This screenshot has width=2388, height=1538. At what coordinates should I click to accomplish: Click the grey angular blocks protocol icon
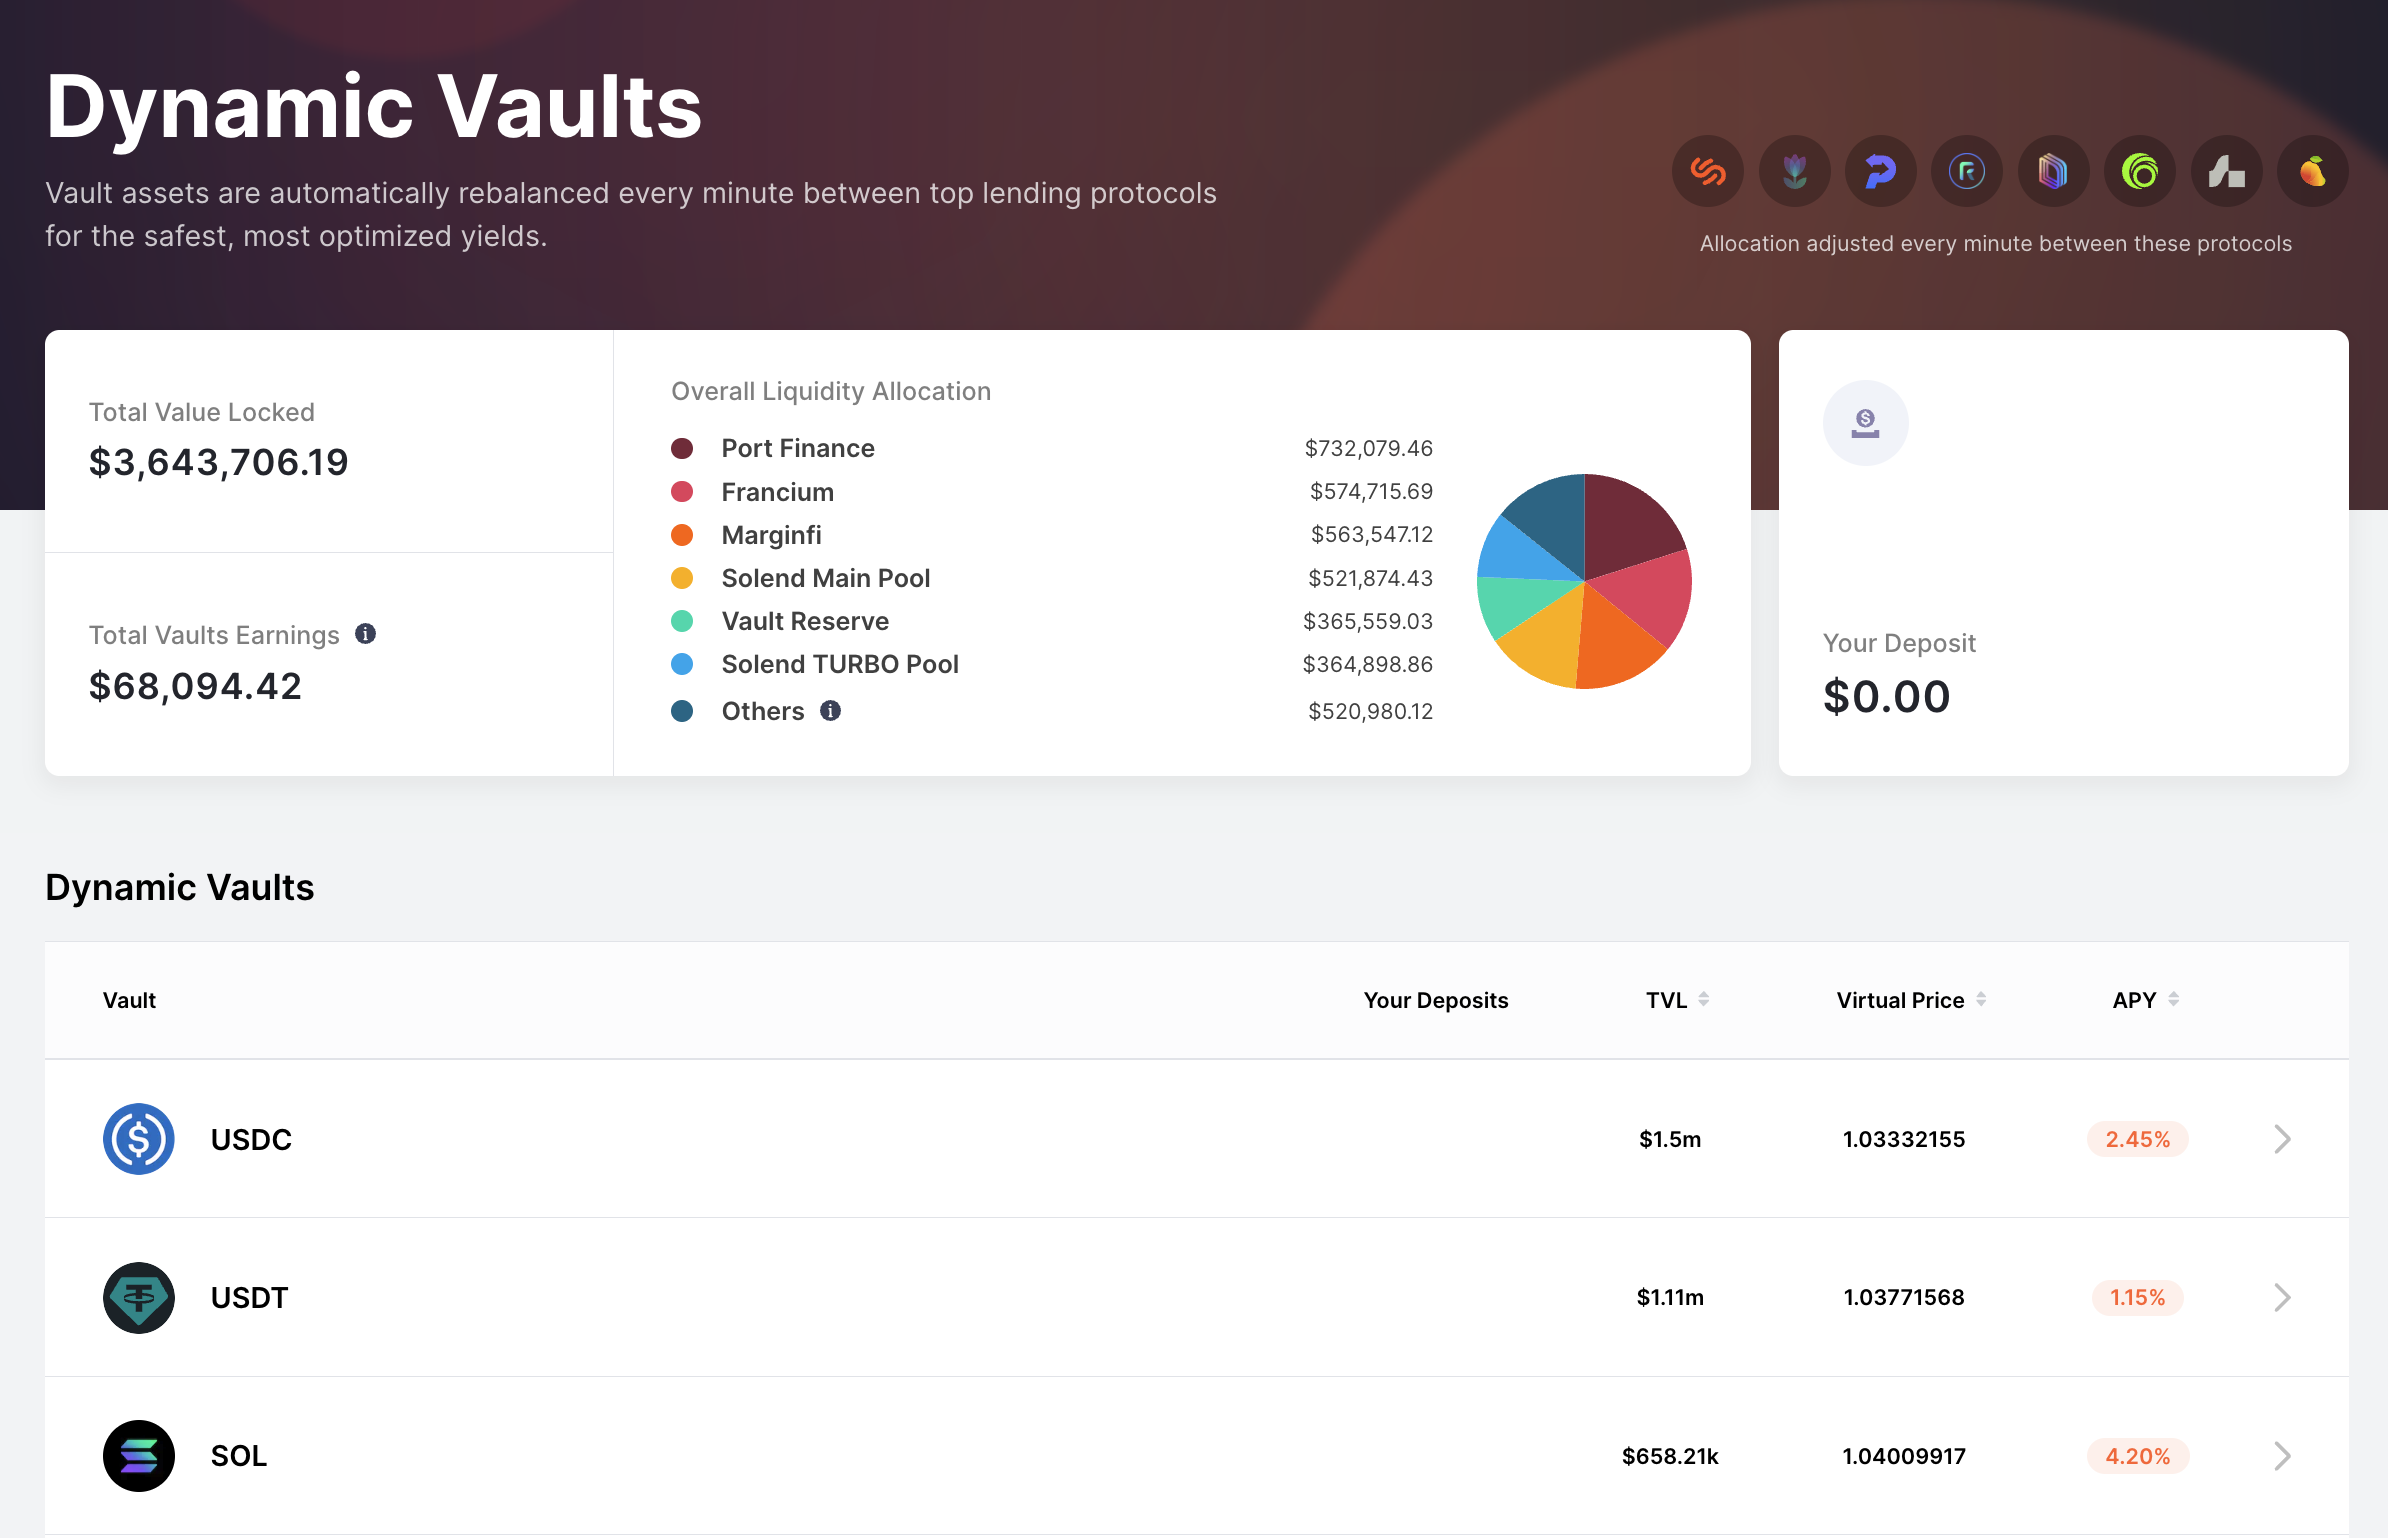pos(2227,172)
